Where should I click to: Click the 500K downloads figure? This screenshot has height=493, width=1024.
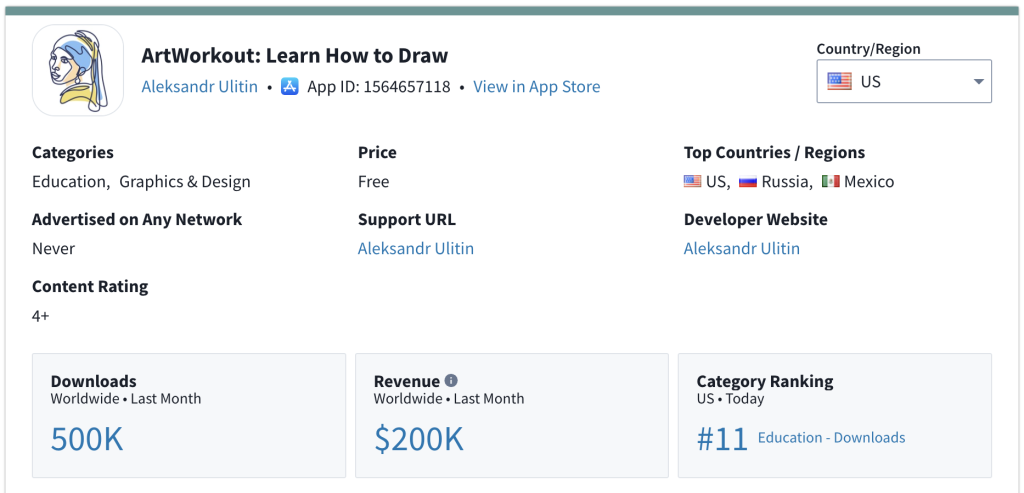point(87,439)
